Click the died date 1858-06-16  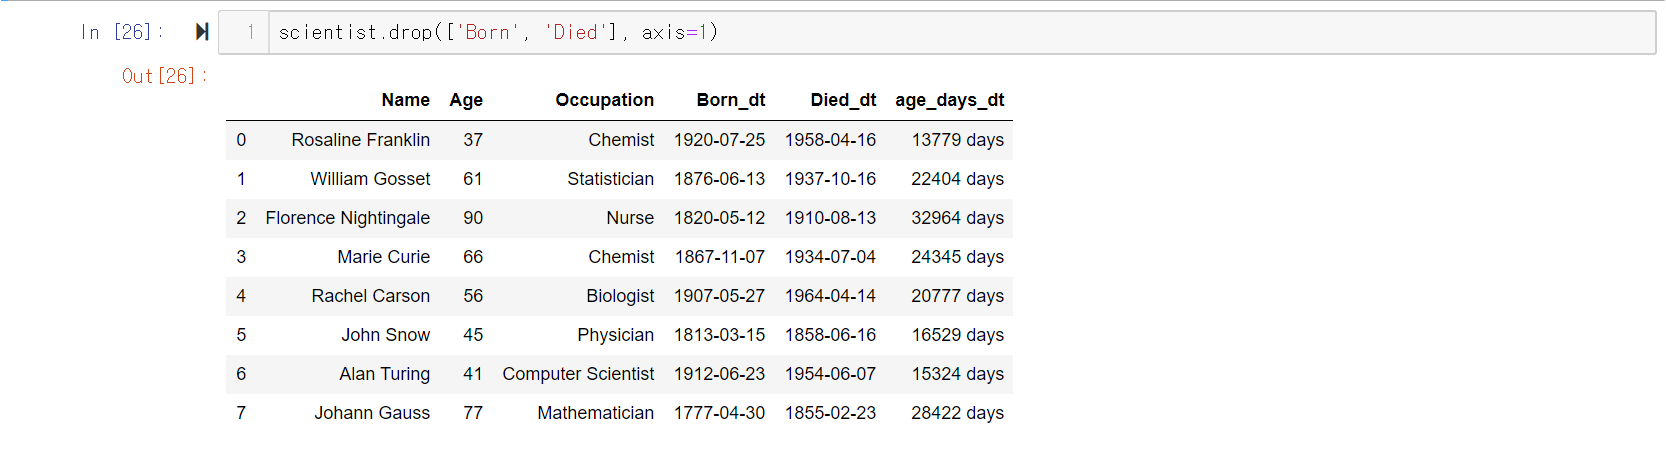830,335
